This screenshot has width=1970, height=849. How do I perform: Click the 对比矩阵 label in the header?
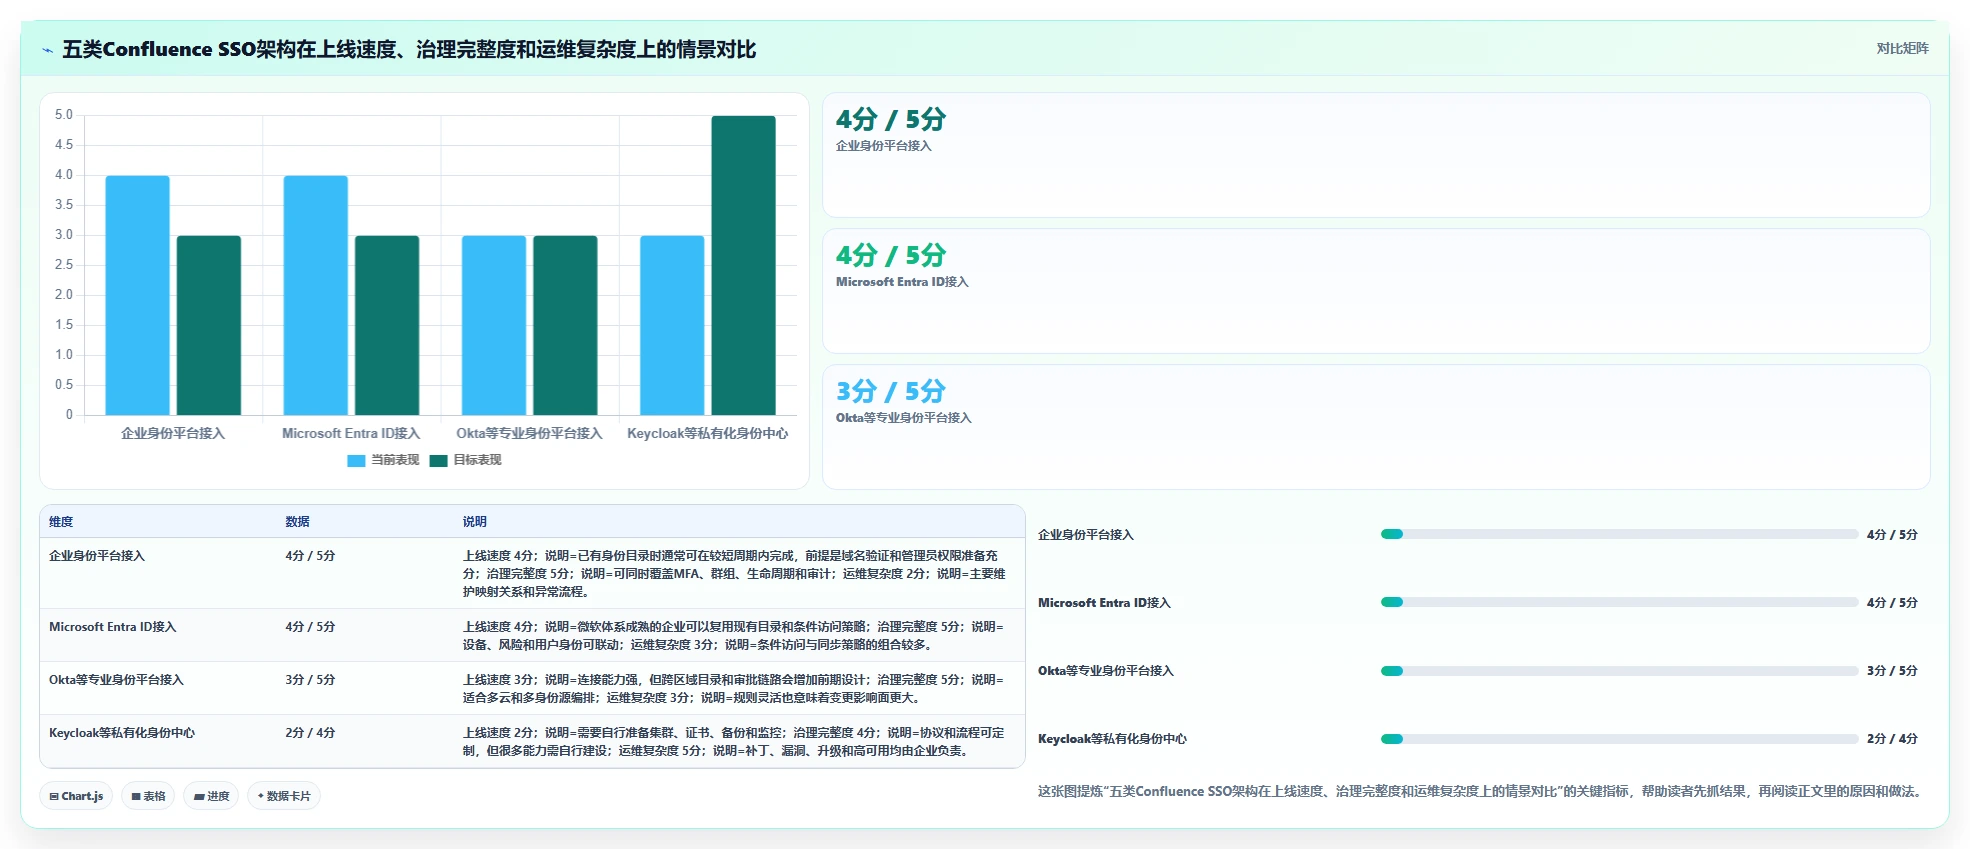coord(1902,48)
